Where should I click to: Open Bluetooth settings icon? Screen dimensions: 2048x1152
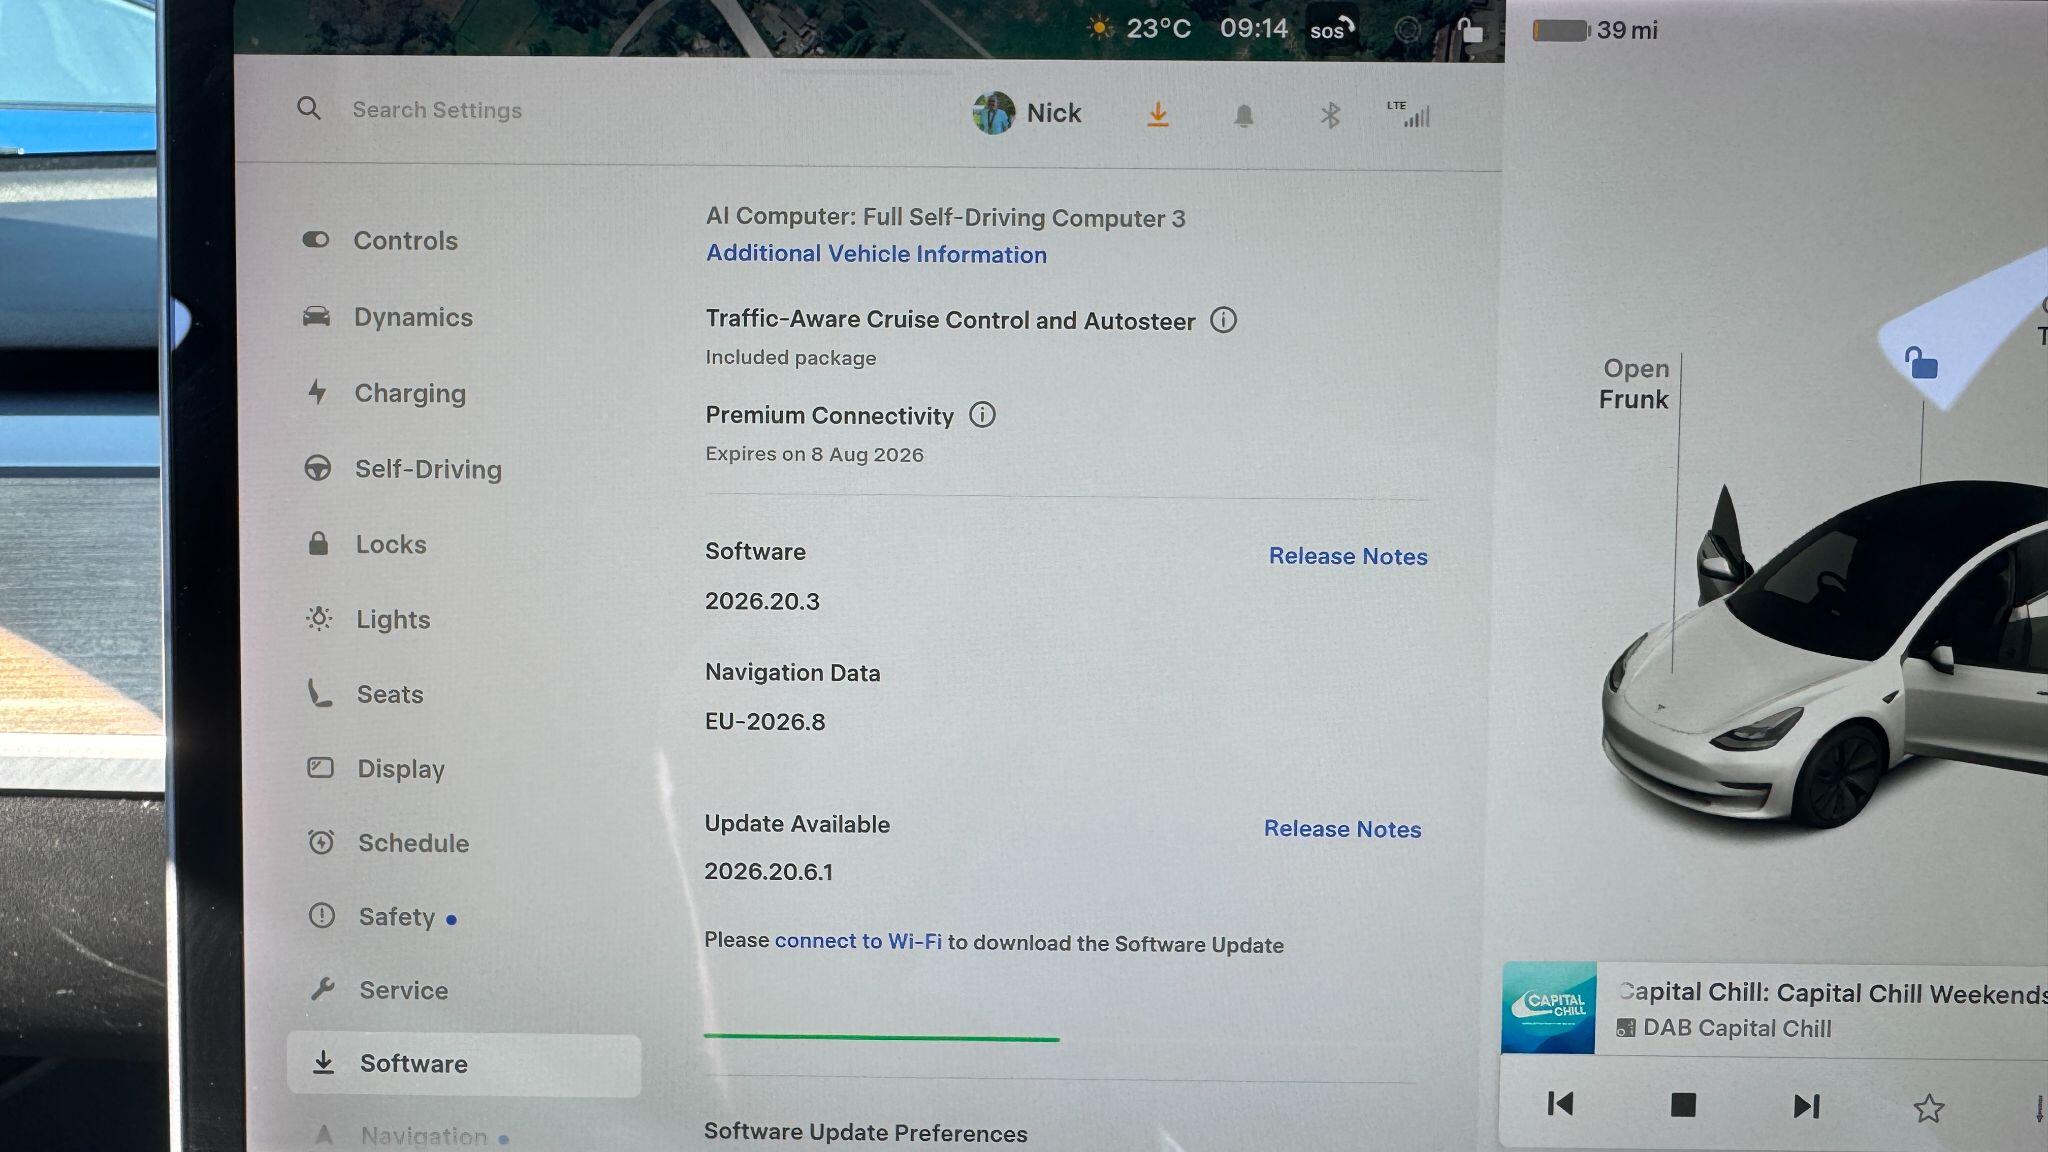(1329, 116)
